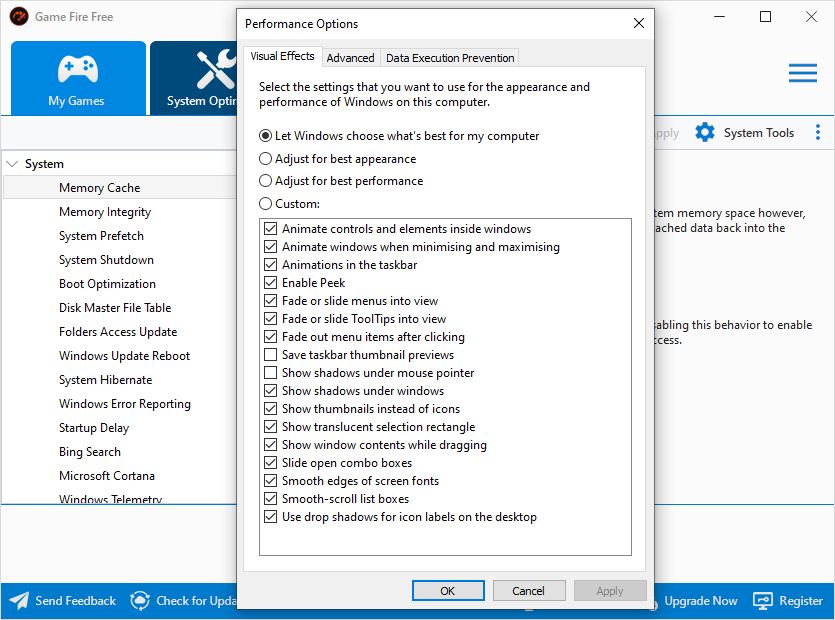Screen dimensions: 835x620
Task: Select Folders Access Update item
Action: pyautogui.click(x=118, y=332)
